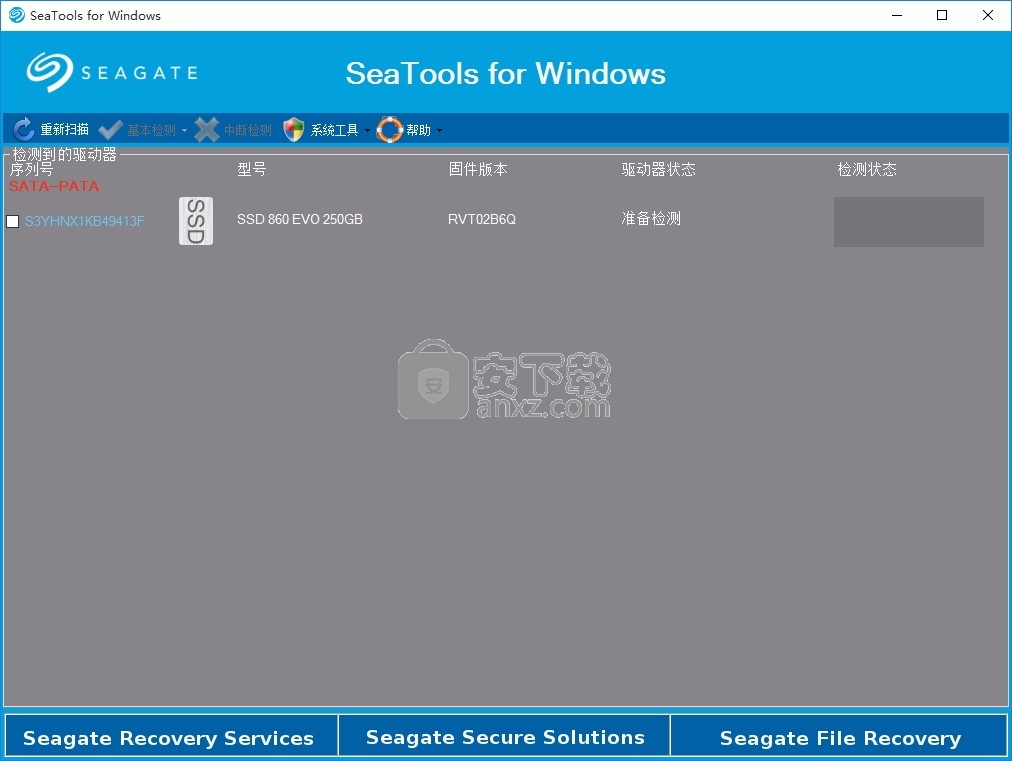Click the abort tests X icon

(x=207, y=130)
